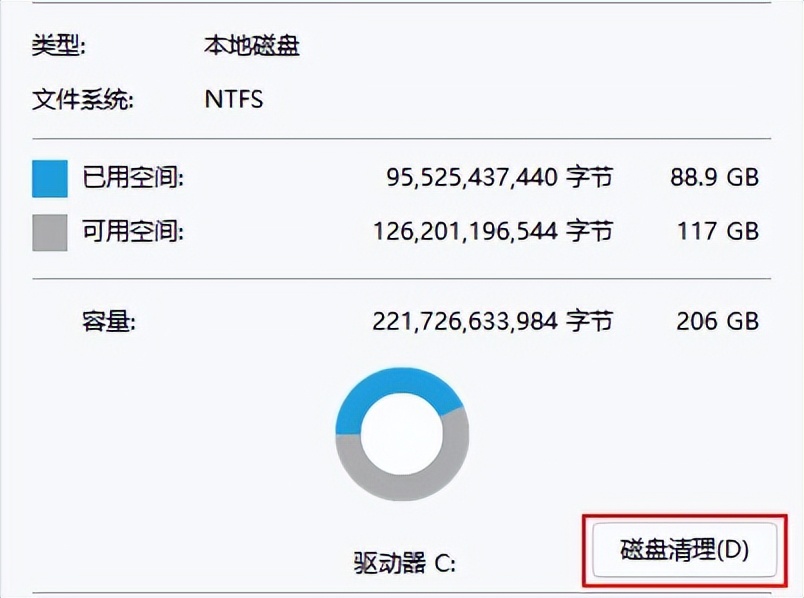Click the gray free portion of donut chart

[x=402, y=486]
